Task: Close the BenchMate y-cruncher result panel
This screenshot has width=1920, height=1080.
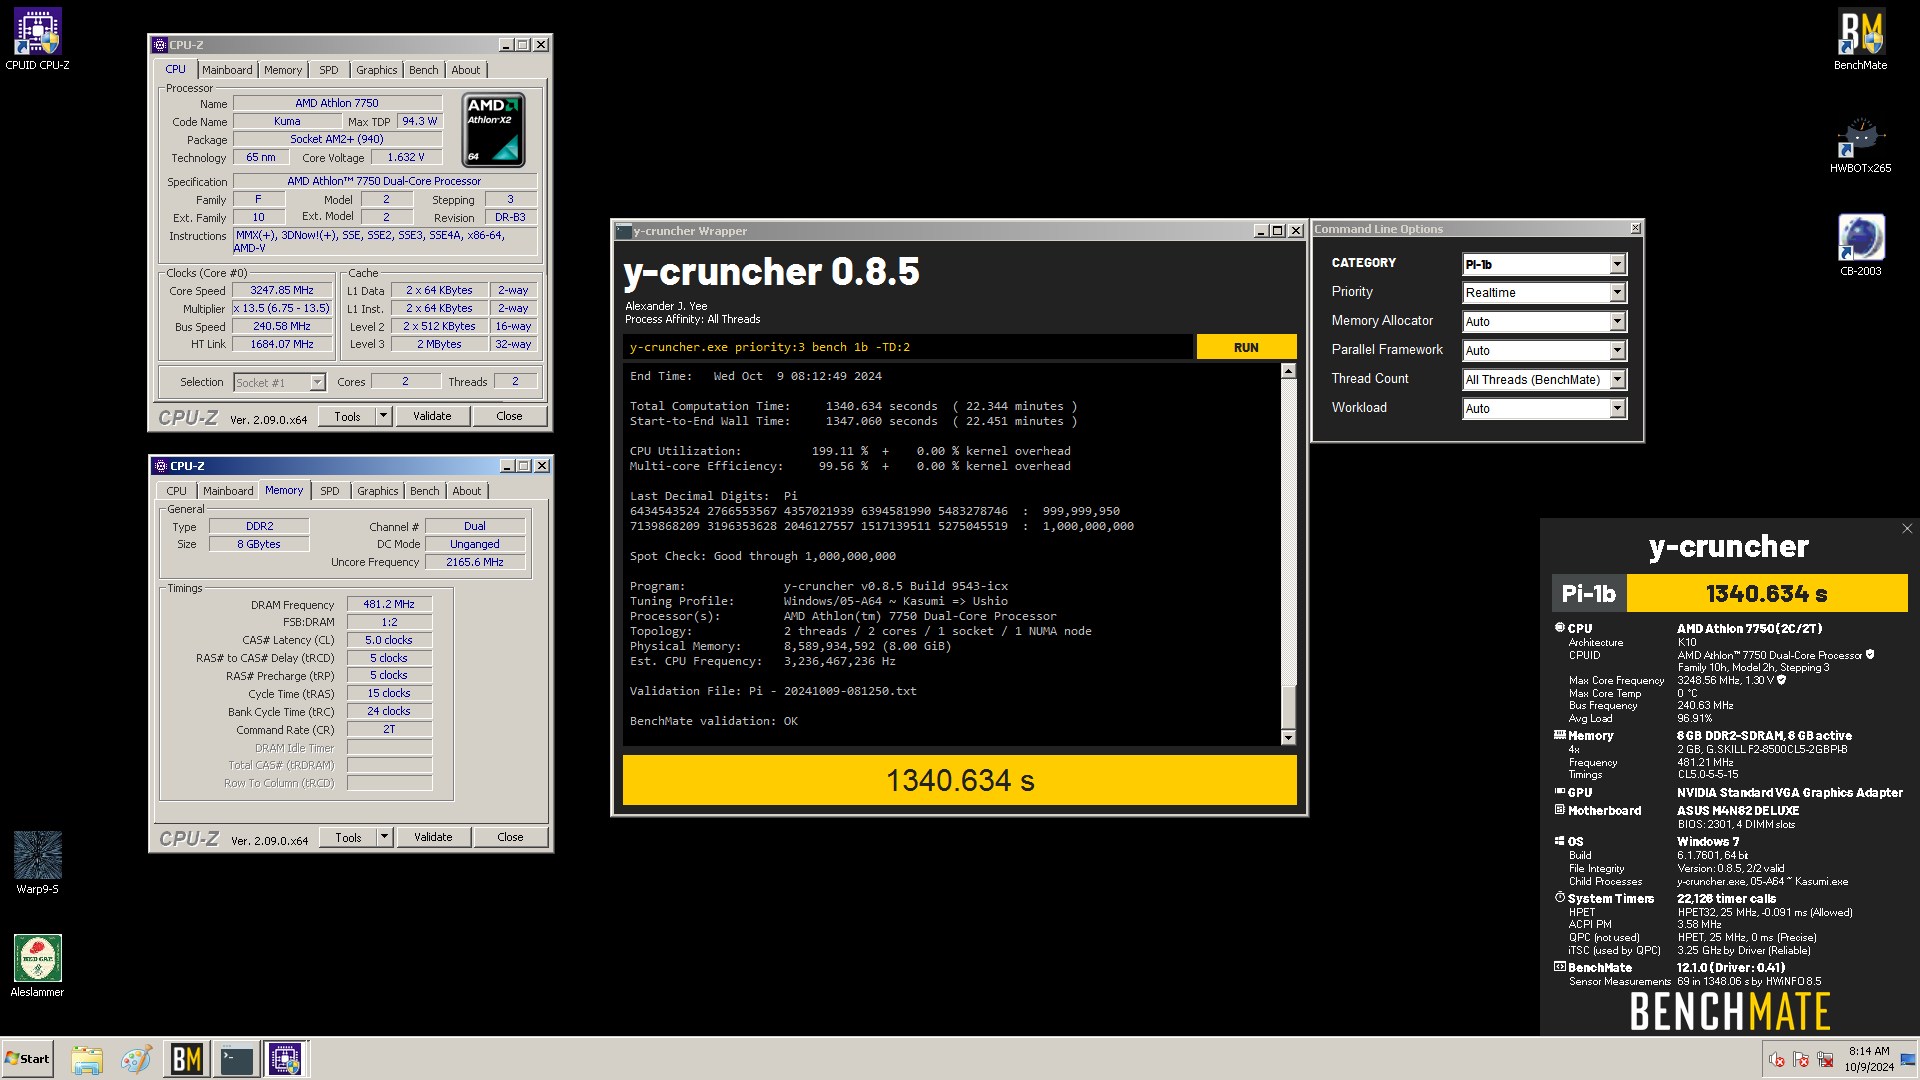Action: (1906, 529)
